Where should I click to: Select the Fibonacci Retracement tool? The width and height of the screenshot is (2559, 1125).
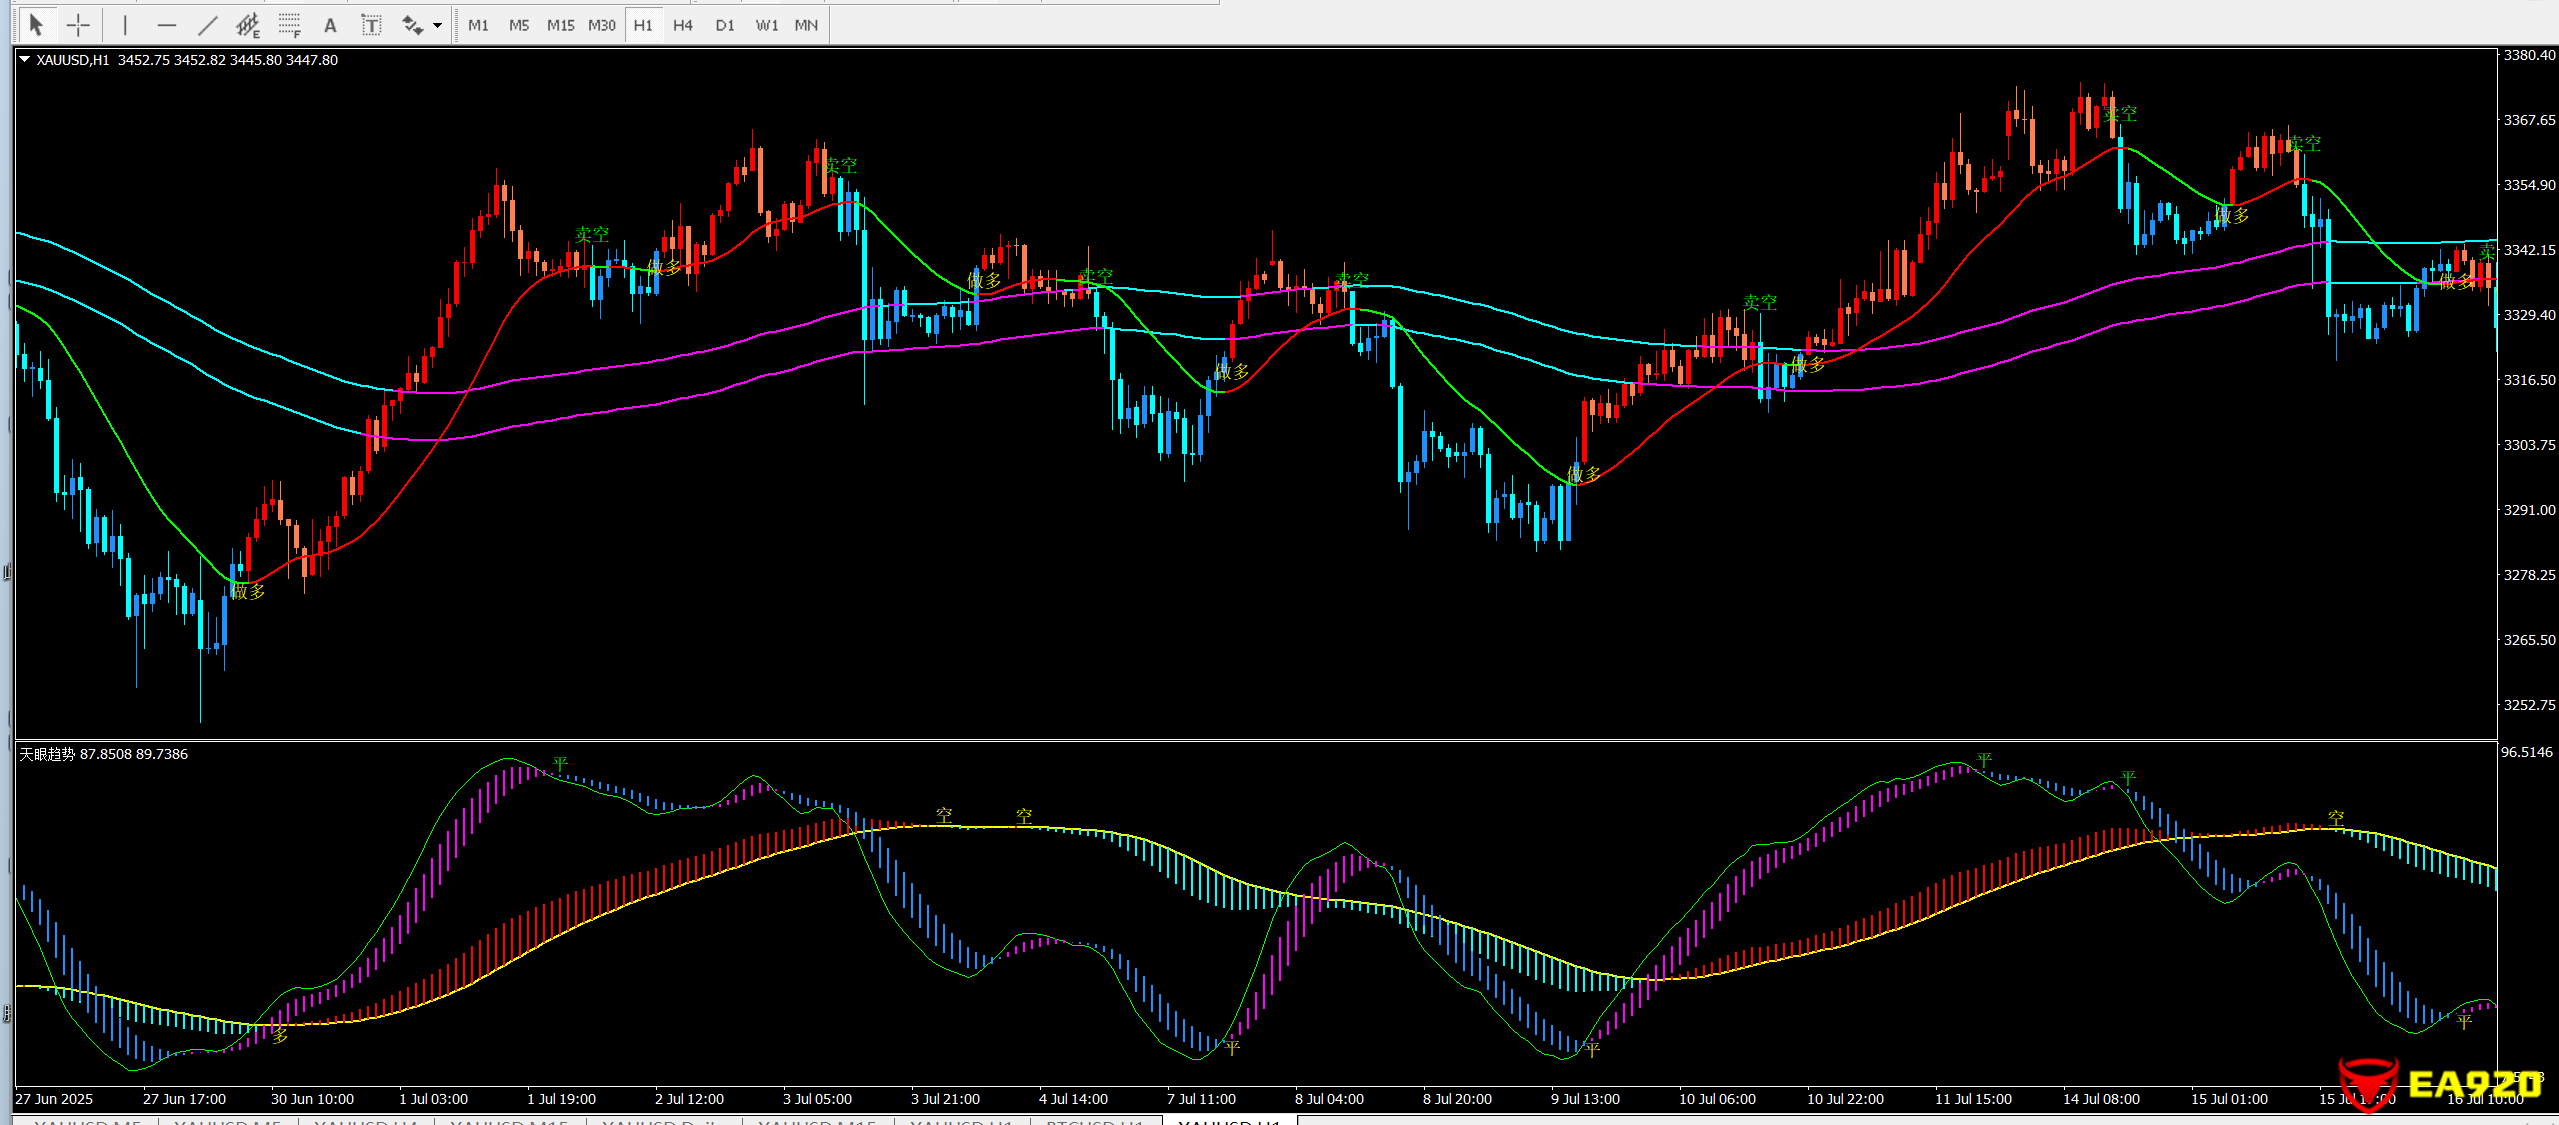290,25
